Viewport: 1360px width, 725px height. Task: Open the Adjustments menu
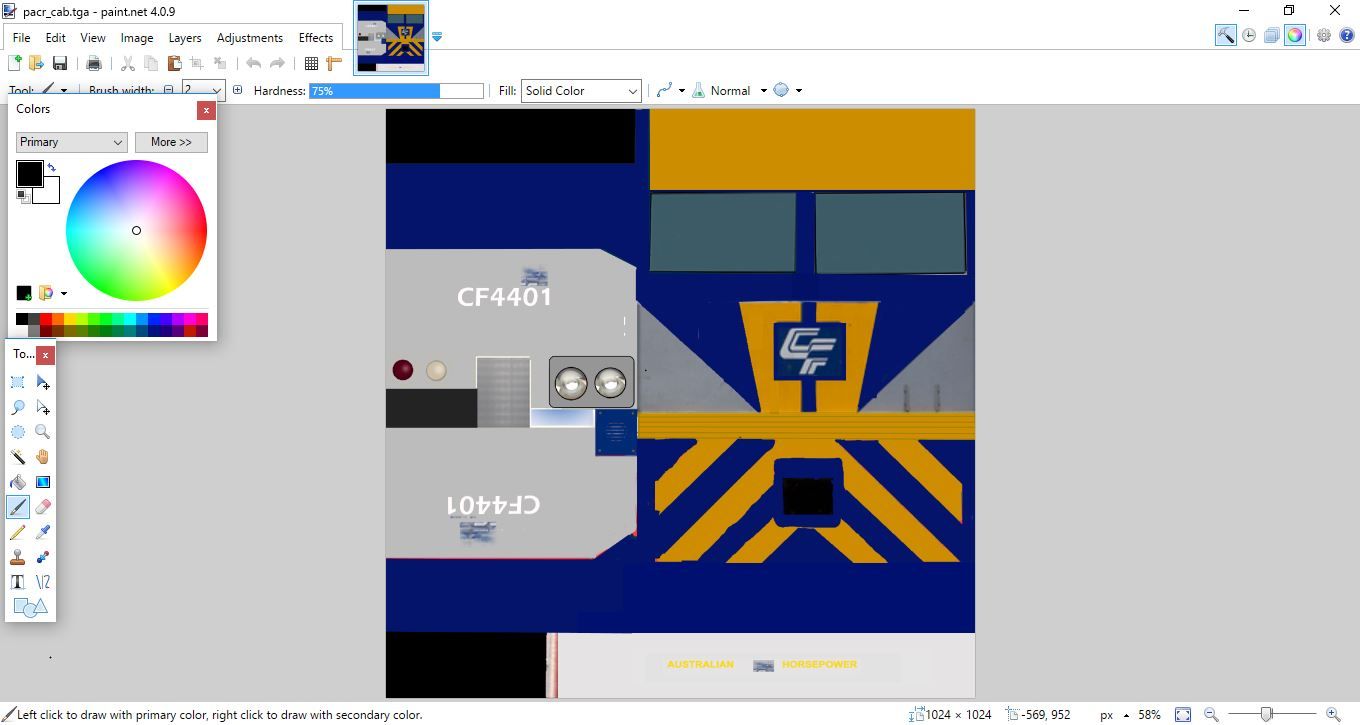coord(249,37)
